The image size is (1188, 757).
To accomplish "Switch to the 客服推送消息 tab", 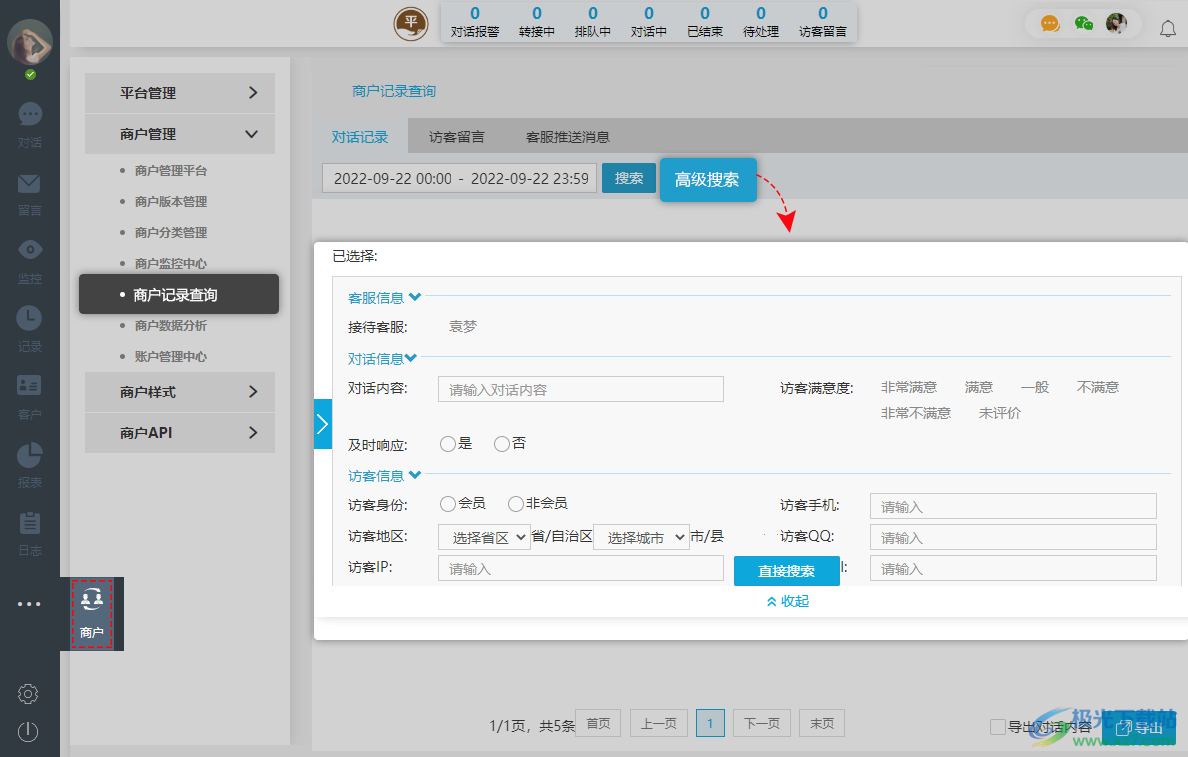I will coord(568,137).
